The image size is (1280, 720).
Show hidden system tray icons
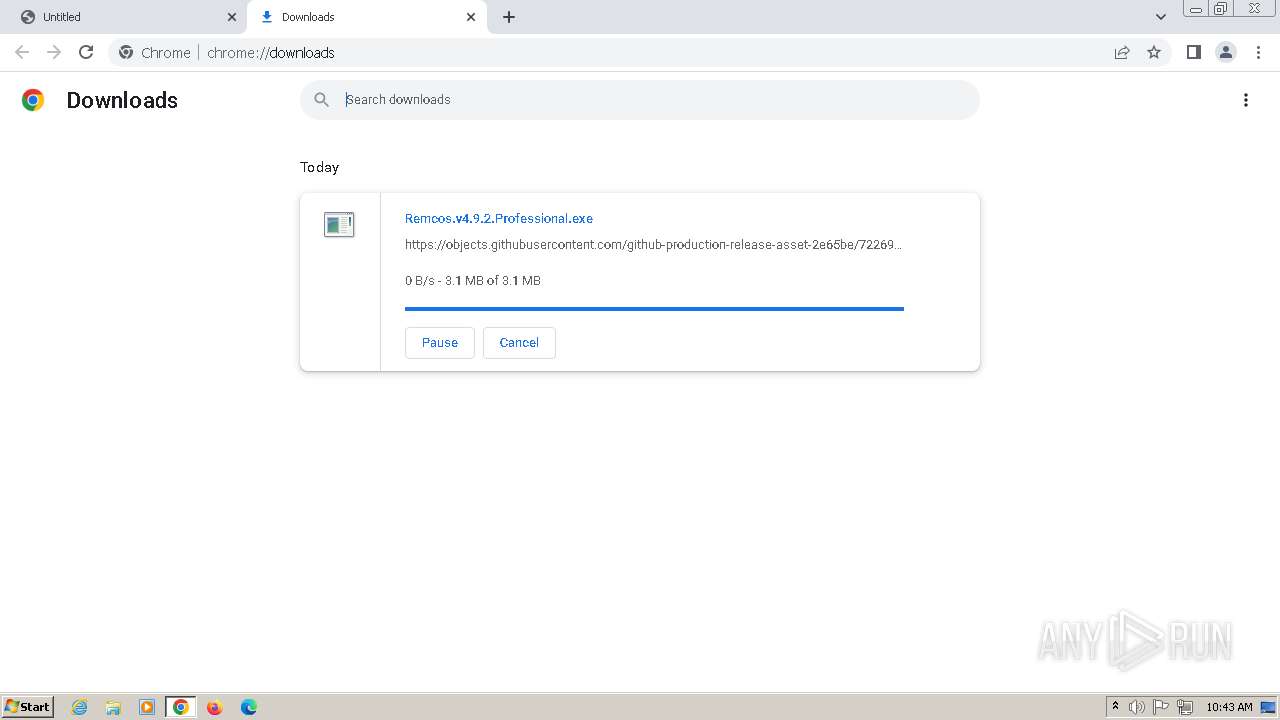pos(1116,707)
